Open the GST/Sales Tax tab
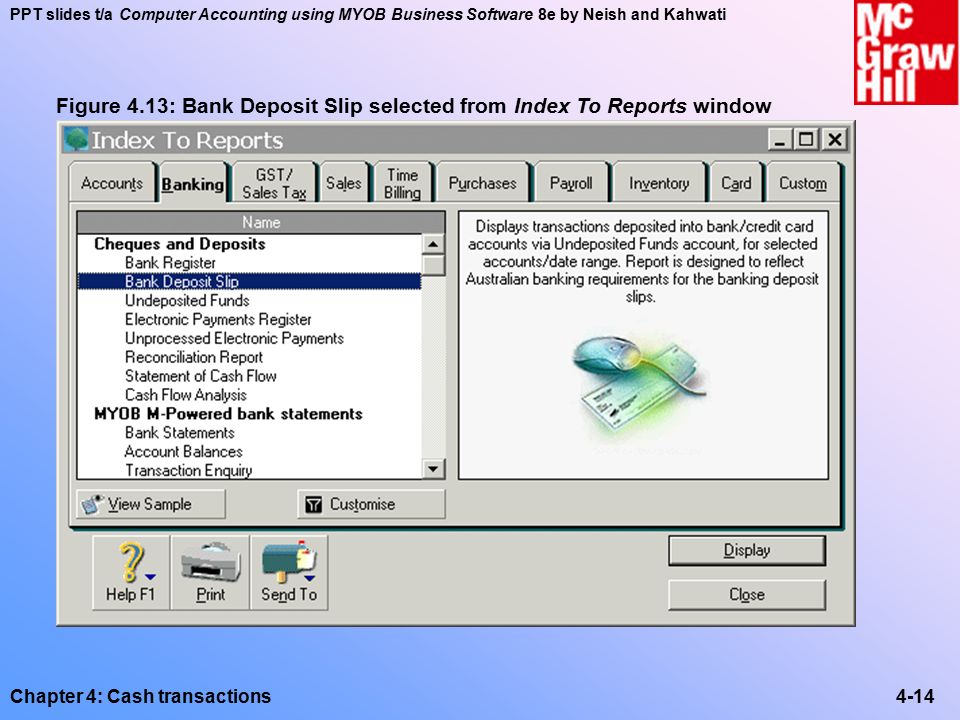The width and height of the screenshot is (960, 720). point(274,183)
